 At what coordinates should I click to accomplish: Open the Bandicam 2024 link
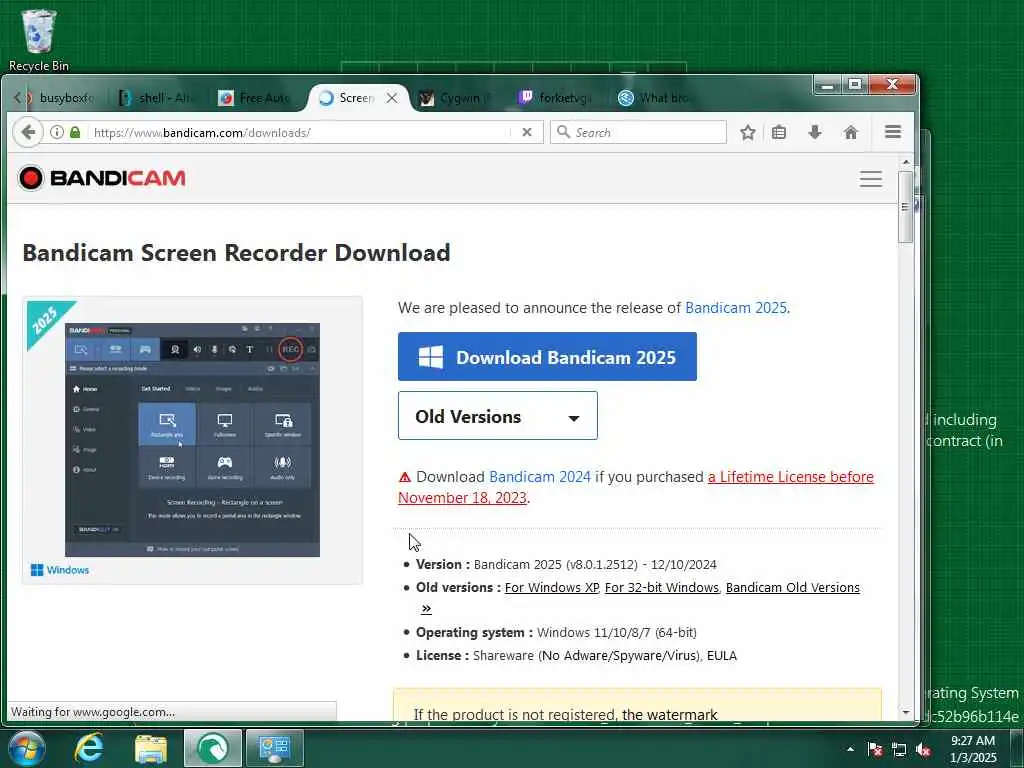(x=539, y=477)
